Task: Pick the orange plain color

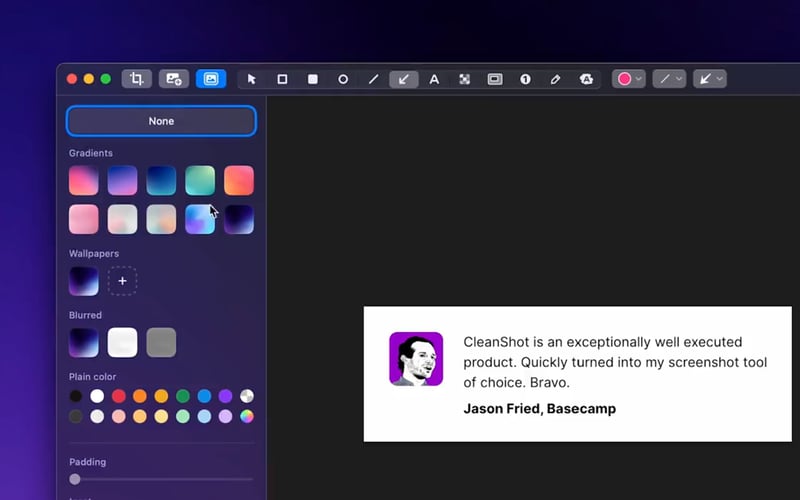Action: (x=140, y=396)
